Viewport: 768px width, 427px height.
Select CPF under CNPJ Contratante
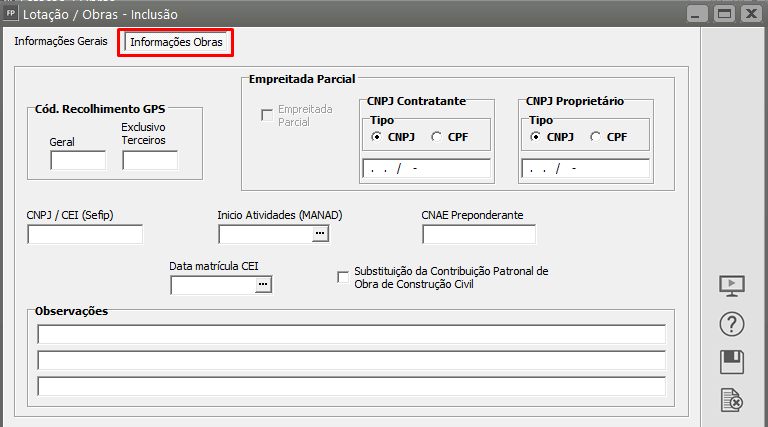point(436,137)
